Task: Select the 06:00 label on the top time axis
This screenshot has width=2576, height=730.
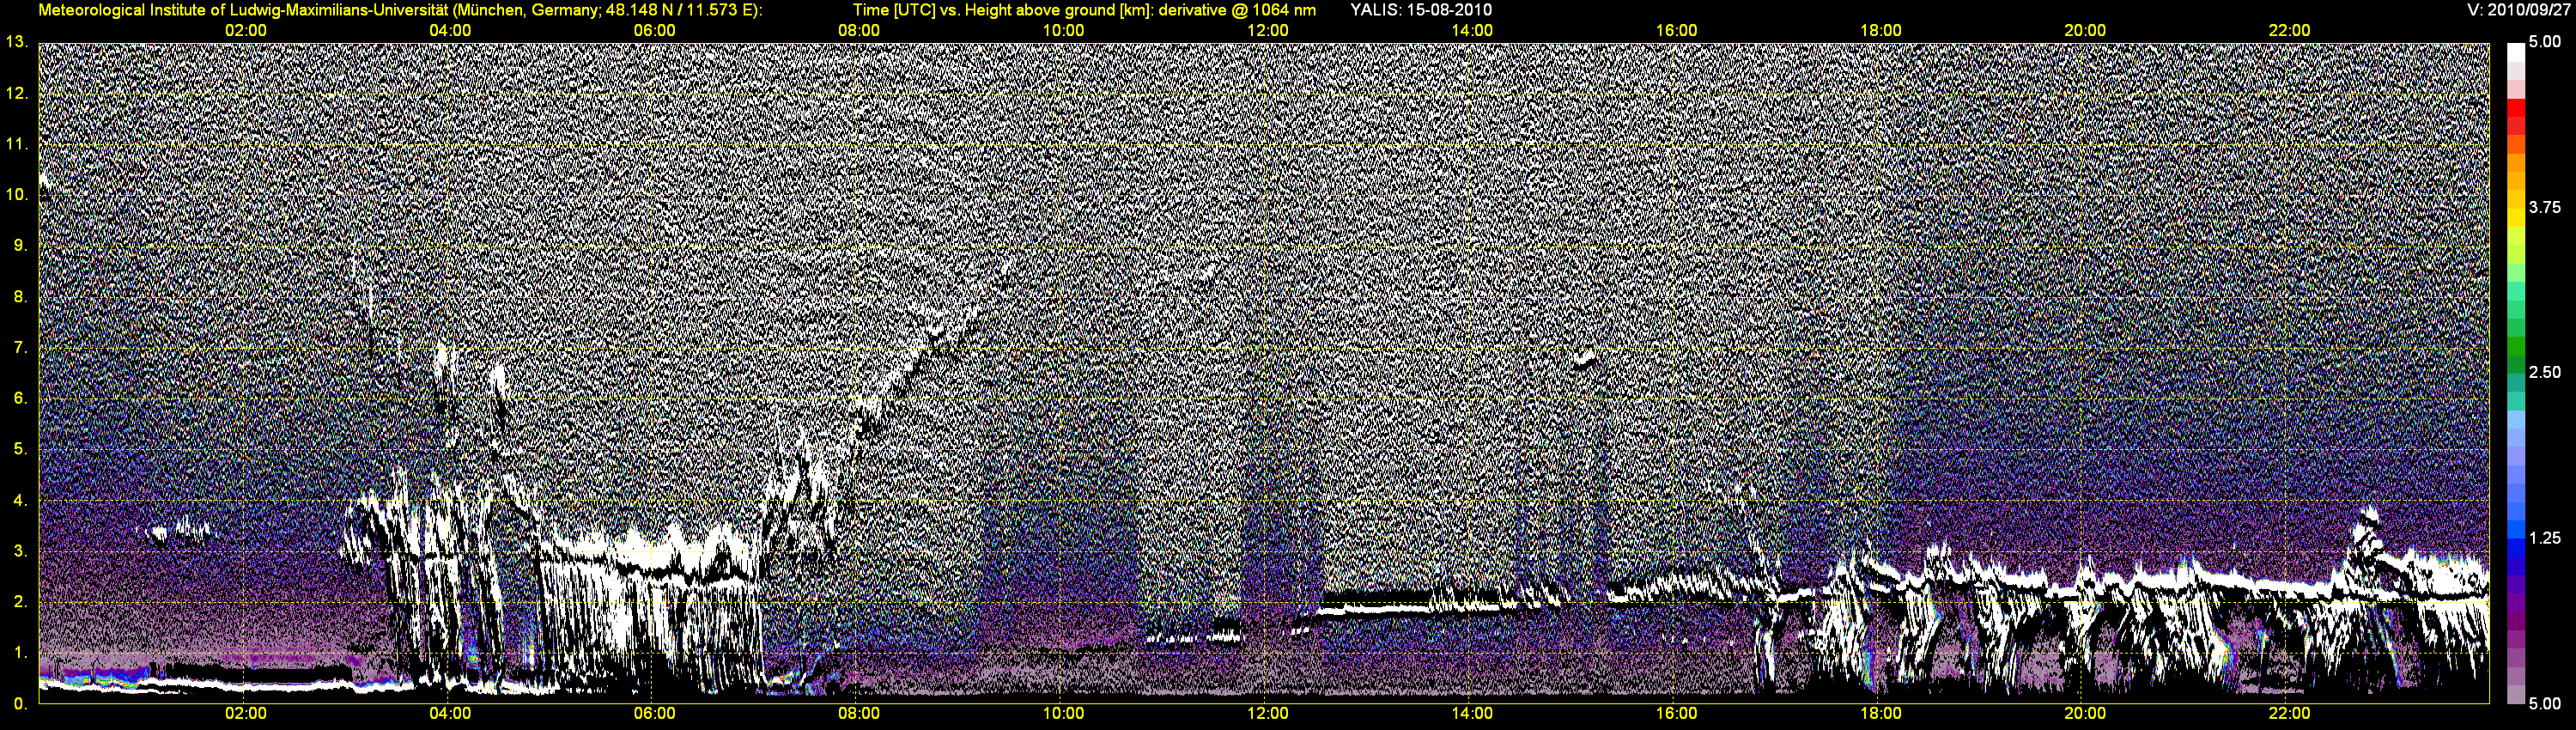Action: tap(655, 31)
